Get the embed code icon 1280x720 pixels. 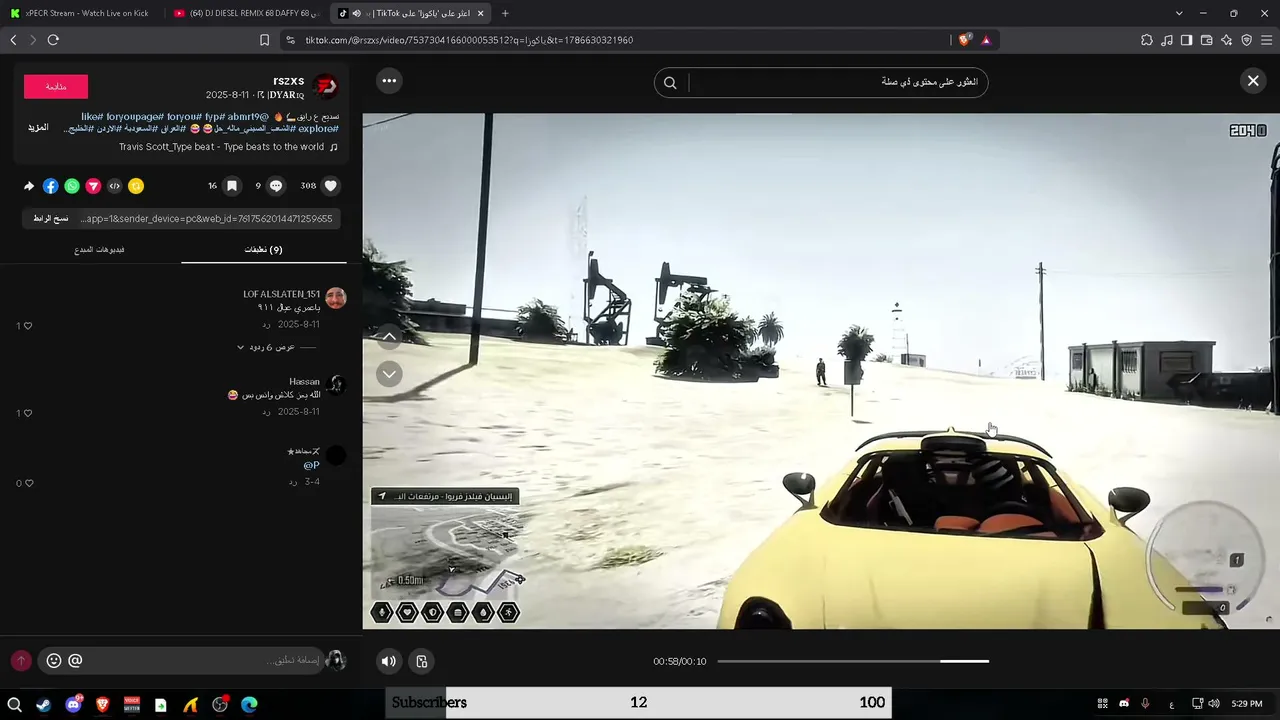coord(115,186)
